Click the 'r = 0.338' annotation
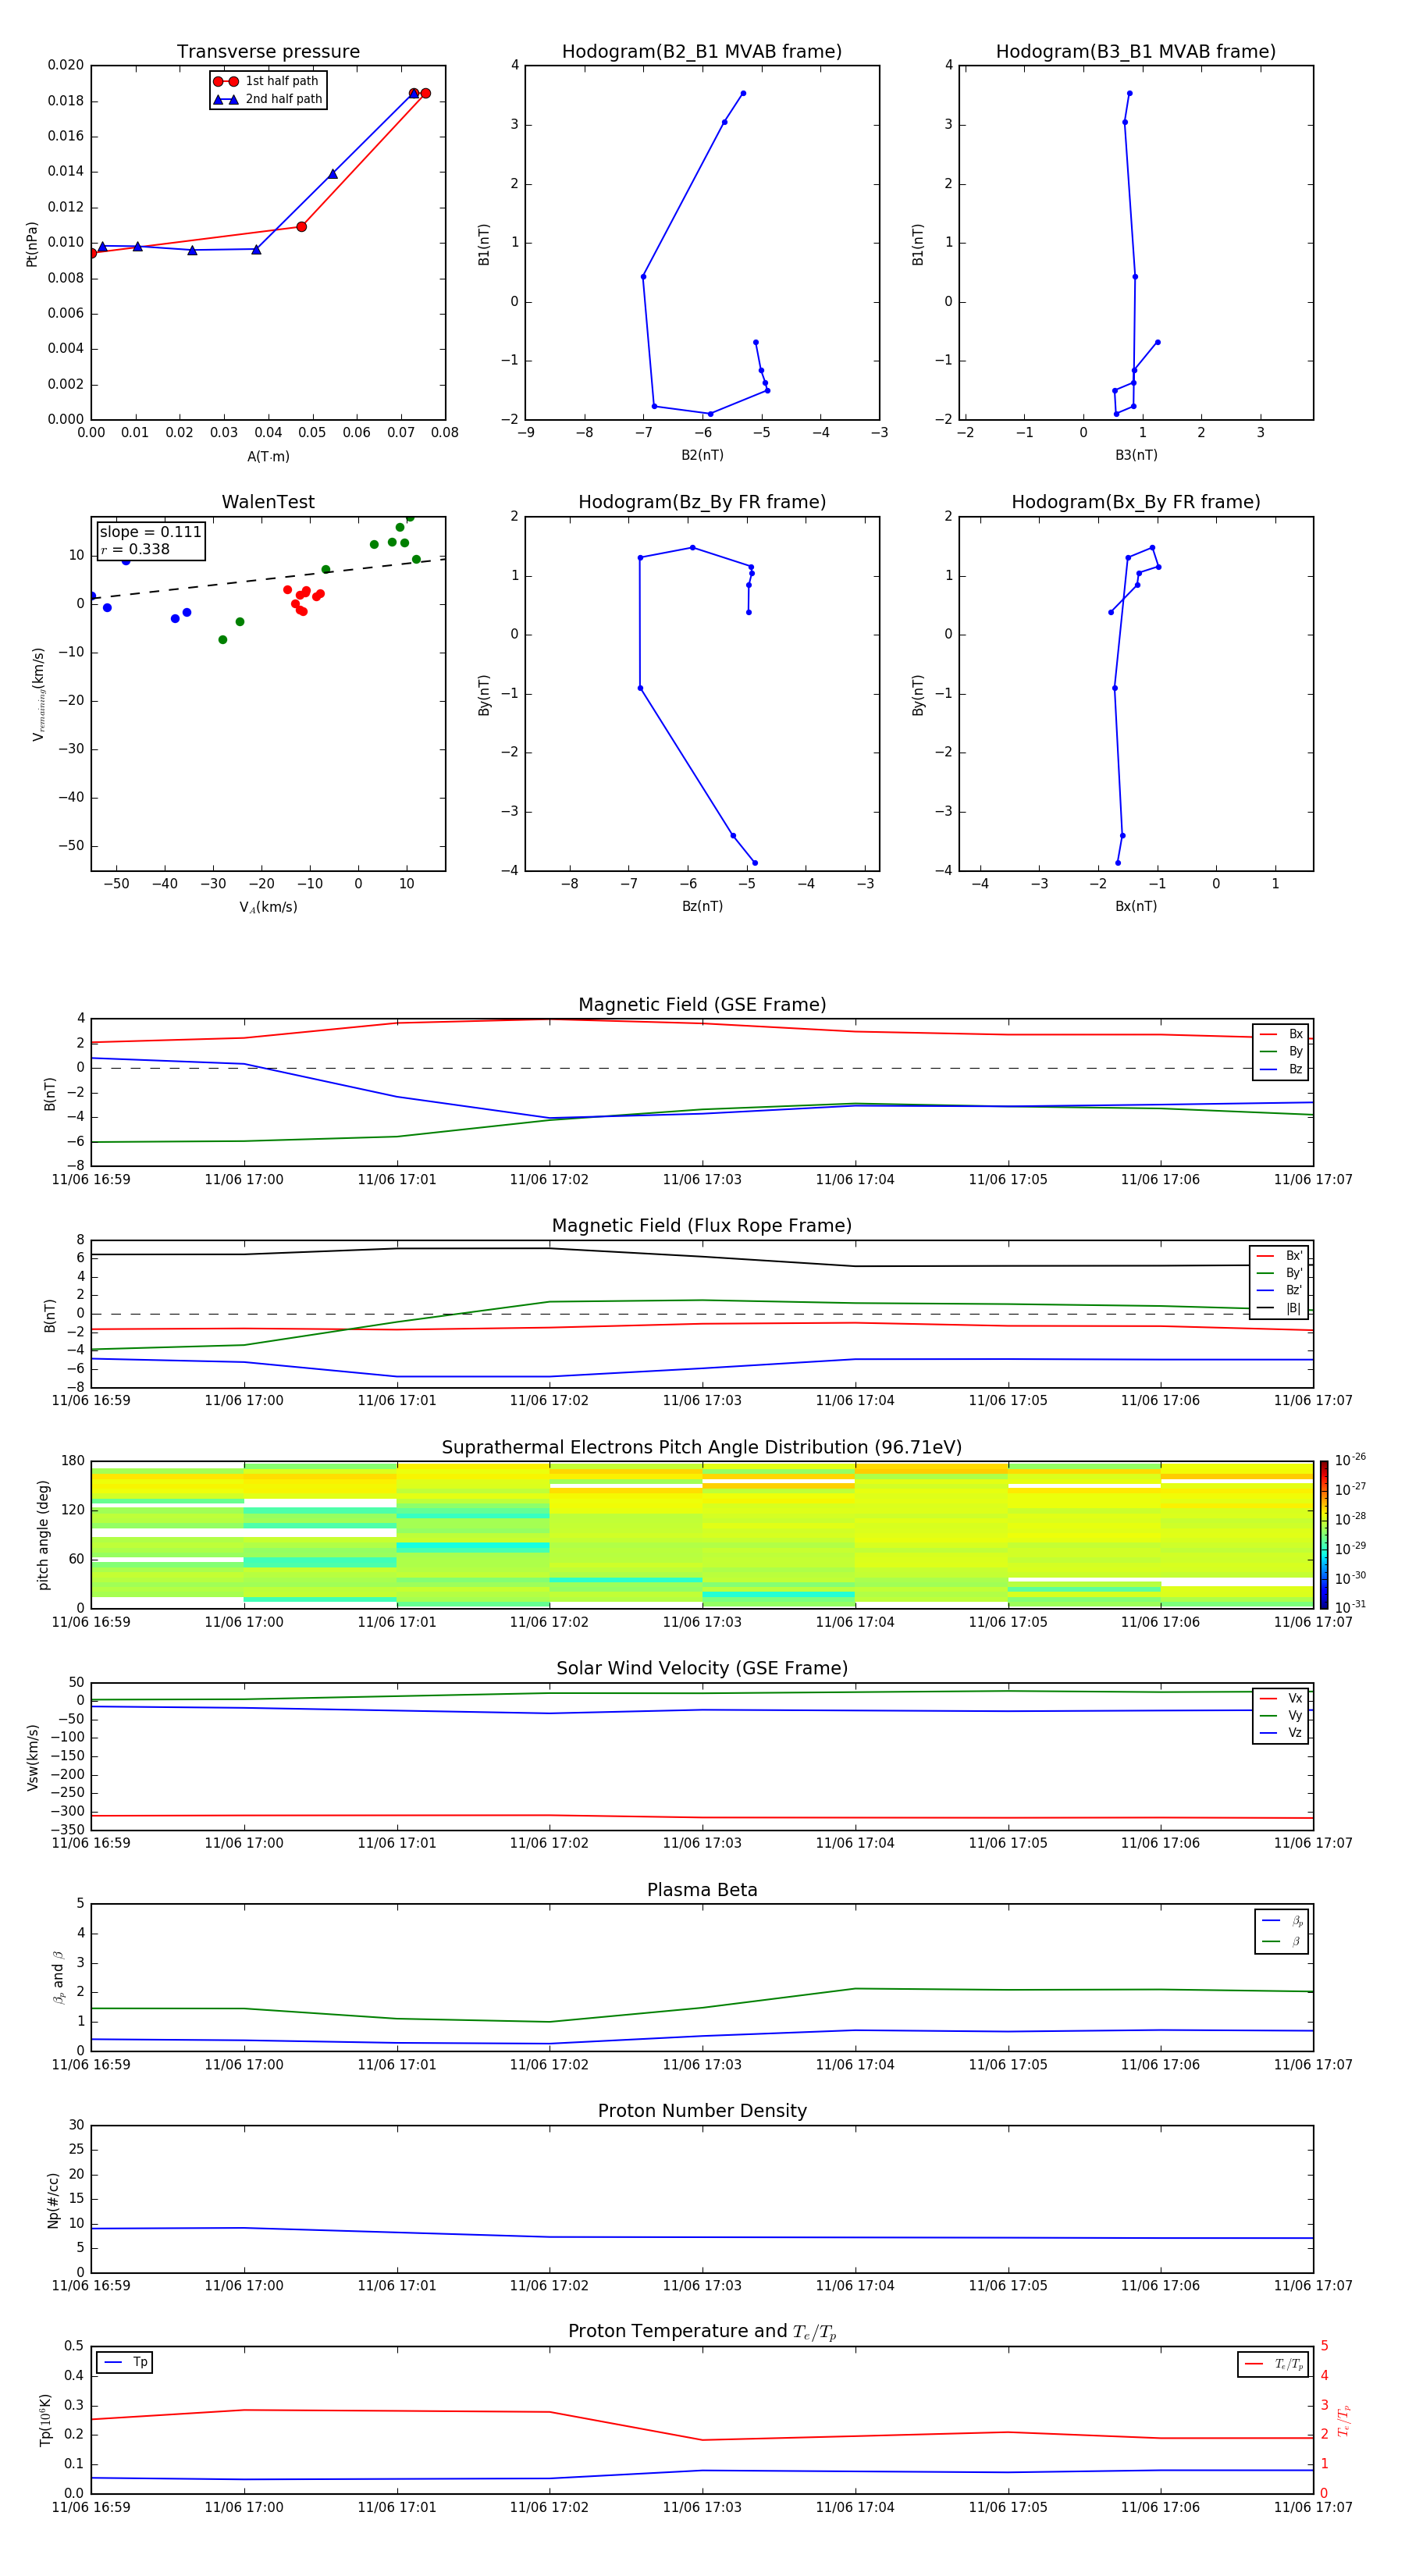1405x2576 pixels. click(135, 549)
